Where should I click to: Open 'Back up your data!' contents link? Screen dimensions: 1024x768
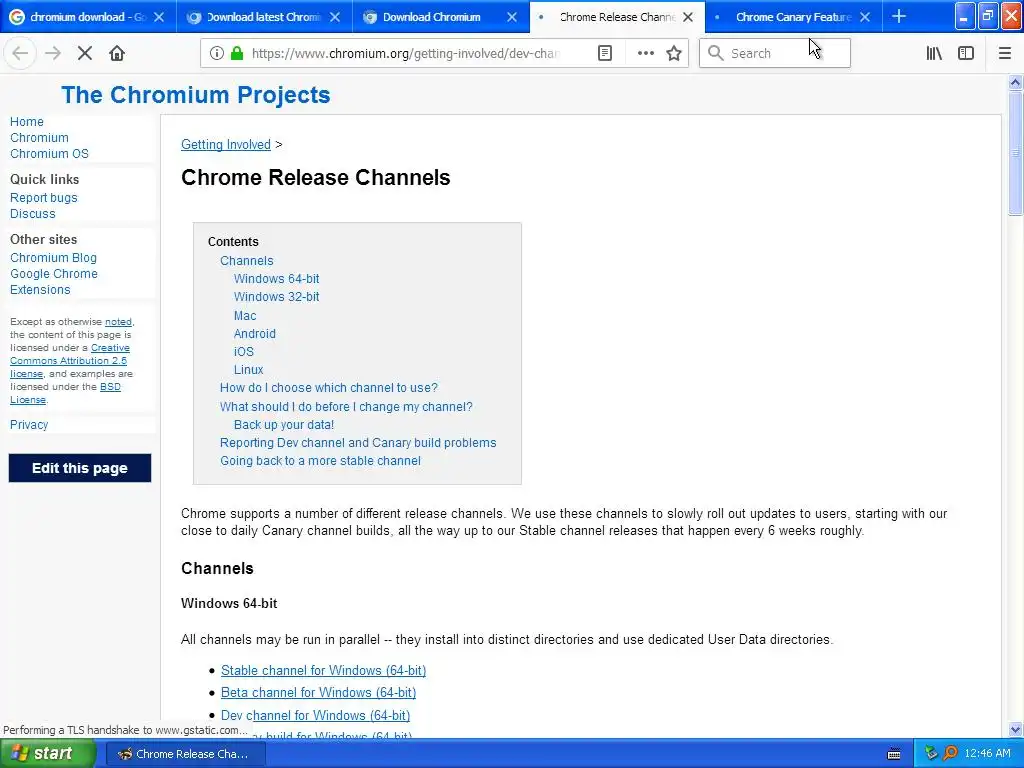[284, 424]
